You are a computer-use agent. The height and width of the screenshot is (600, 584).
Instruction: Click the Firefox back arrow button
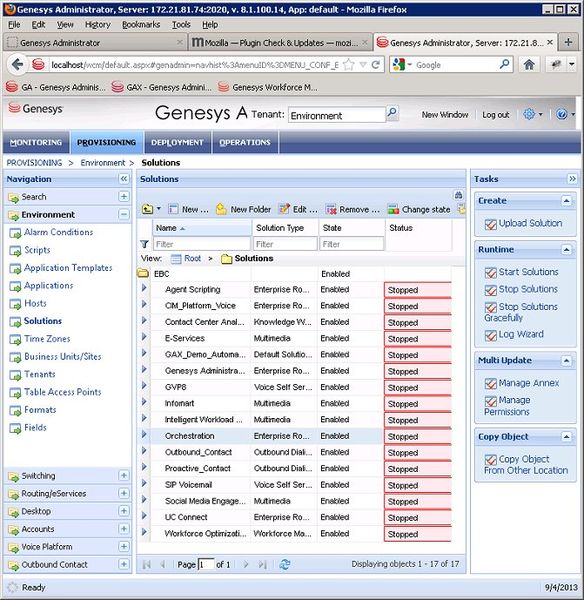[17, 64]
